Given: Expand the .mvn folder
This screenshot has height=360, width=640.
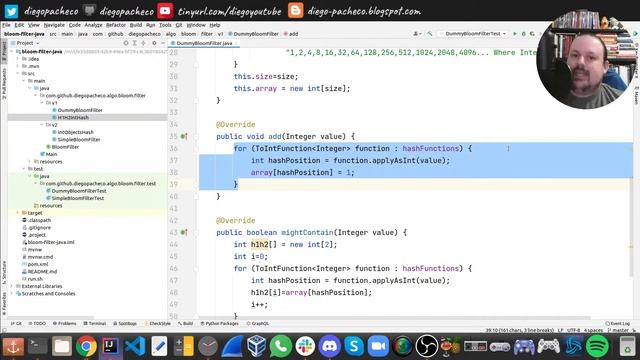Looking at the screenshot, I should [18, 66].
